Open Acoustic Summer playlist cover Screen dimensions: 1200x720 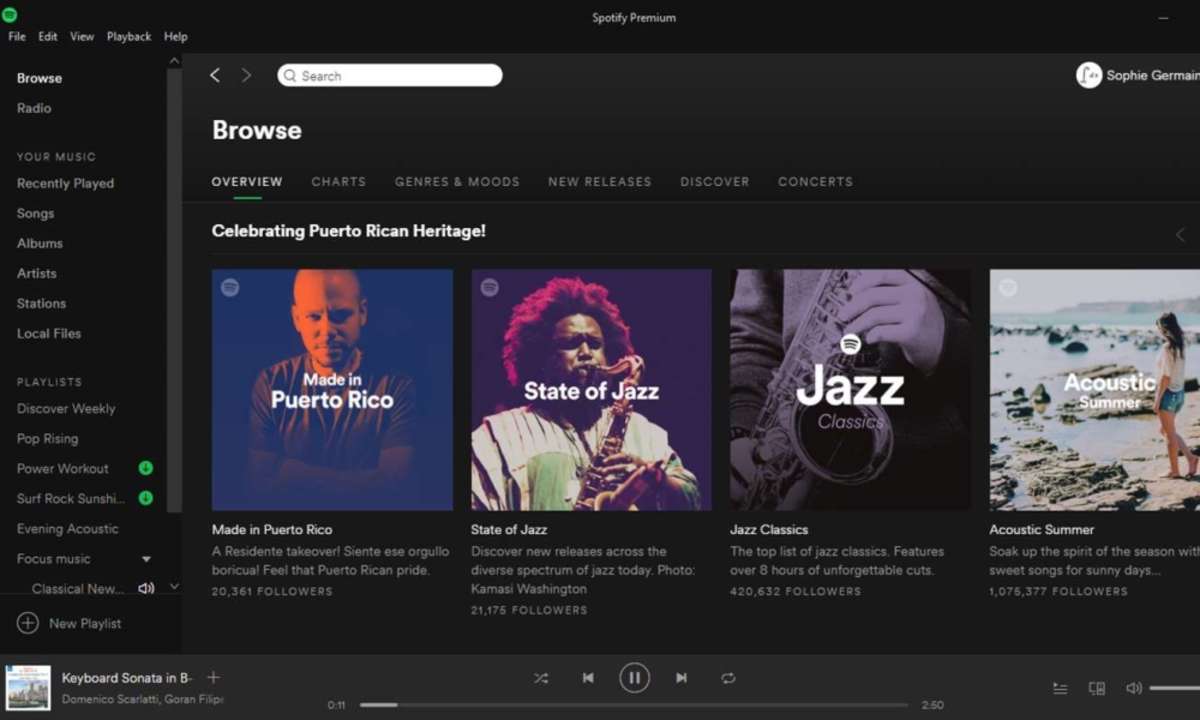pos(1095,390)
